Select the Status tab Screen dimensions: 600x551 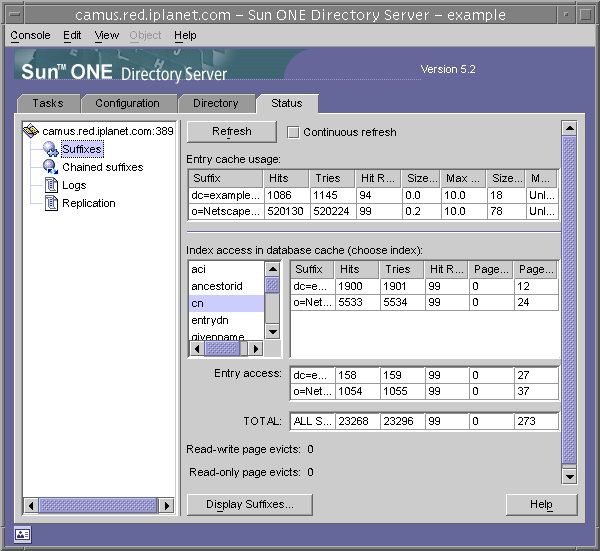pos(287,103)
